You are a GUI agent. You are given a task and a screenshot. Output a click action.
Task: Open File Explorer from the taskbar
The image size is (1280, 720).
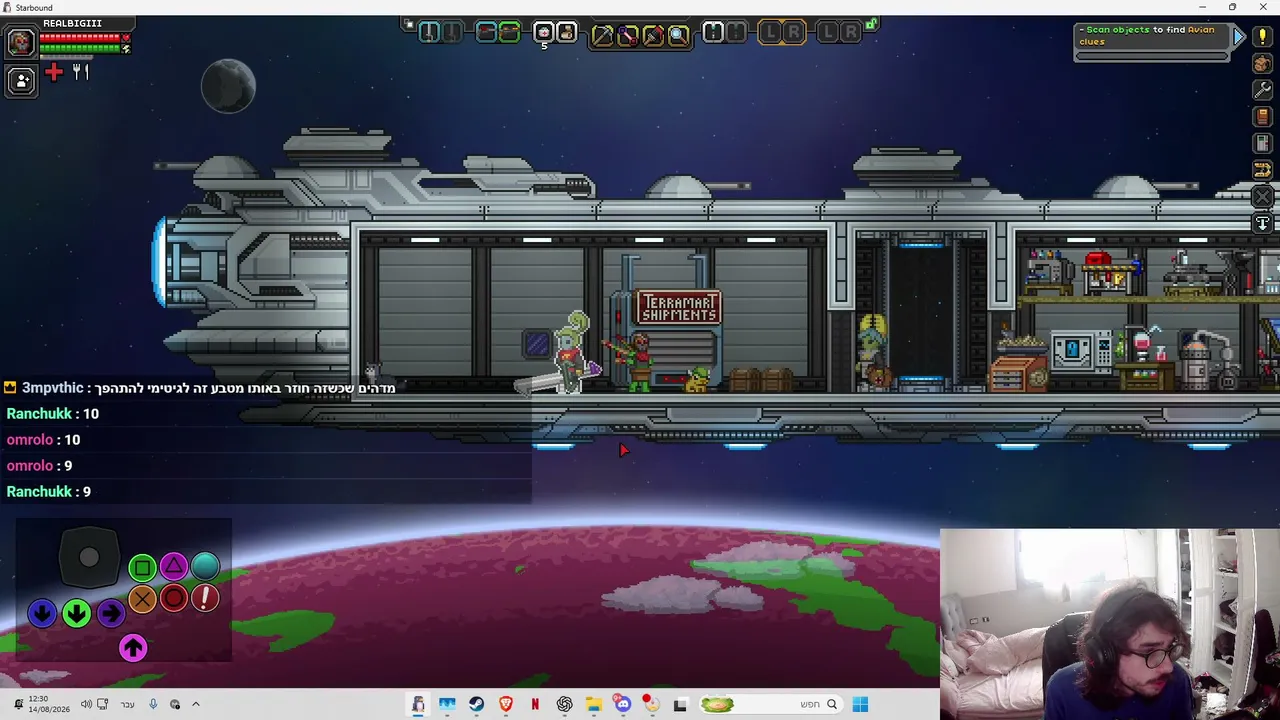(594, 704)
